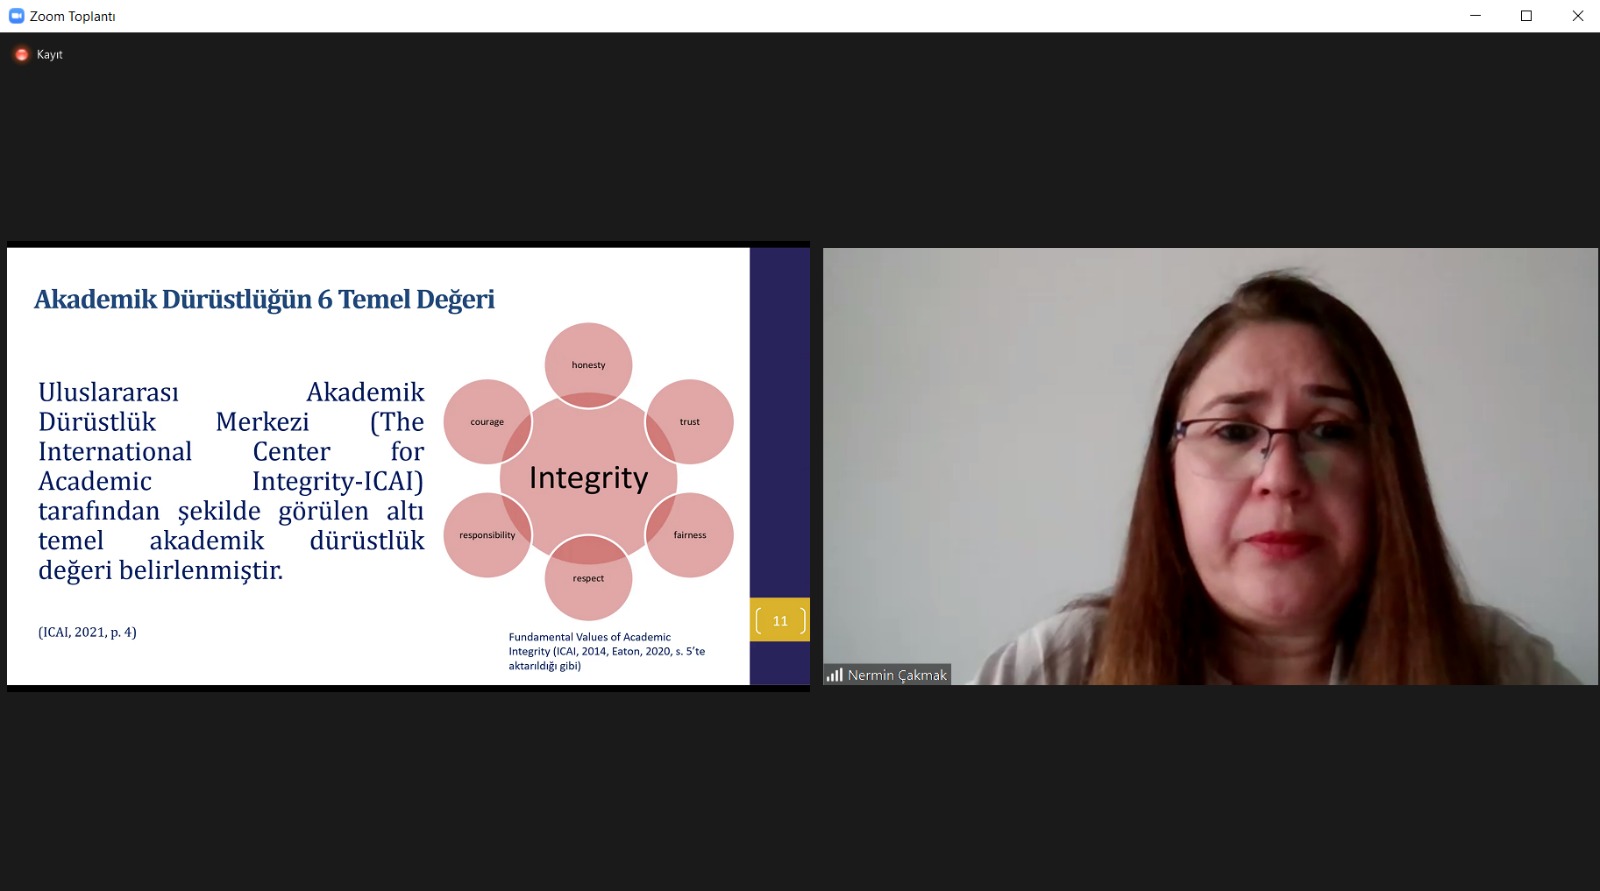Screen dimensions: 1600x891
Task: Click the red recording indicator icon
Action: tap(22, 55)
